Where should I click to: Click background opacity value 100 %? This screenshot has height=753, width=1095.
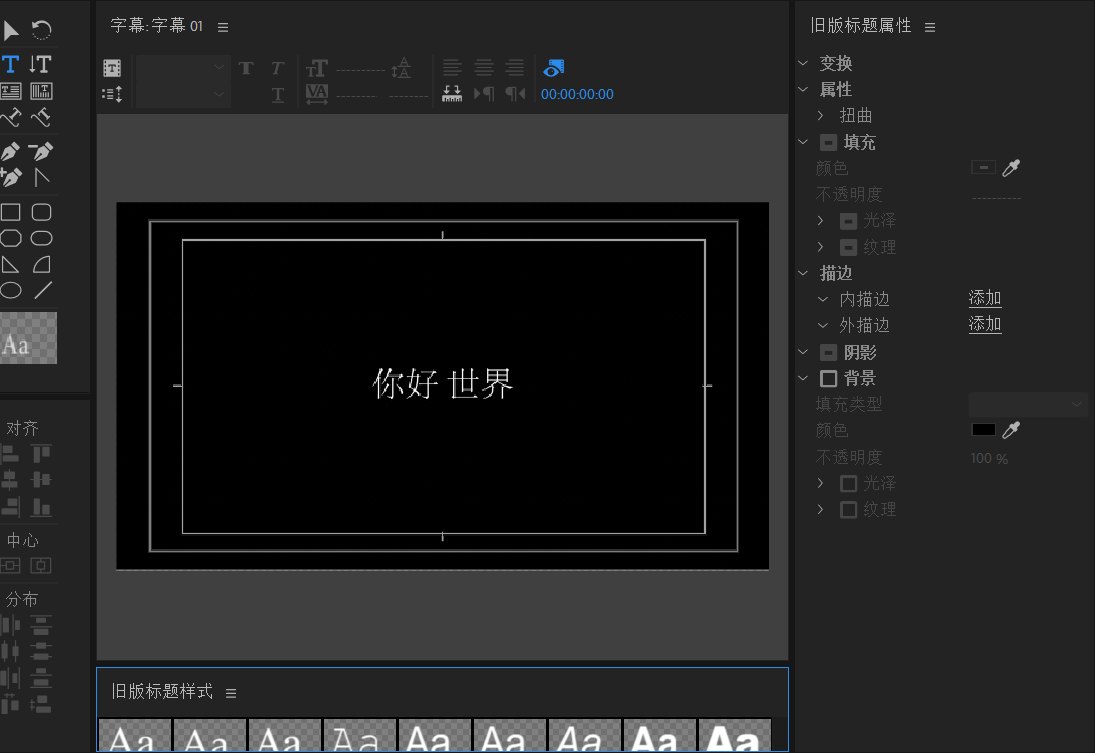pyautogui.click(x=989, y=459)
